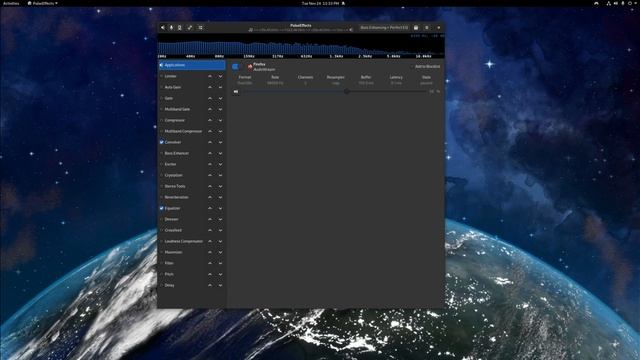Open the Bass Enhancing + Perfect EQ presets button
This screenshot has height=360, width=640.
tap(384, 28)
